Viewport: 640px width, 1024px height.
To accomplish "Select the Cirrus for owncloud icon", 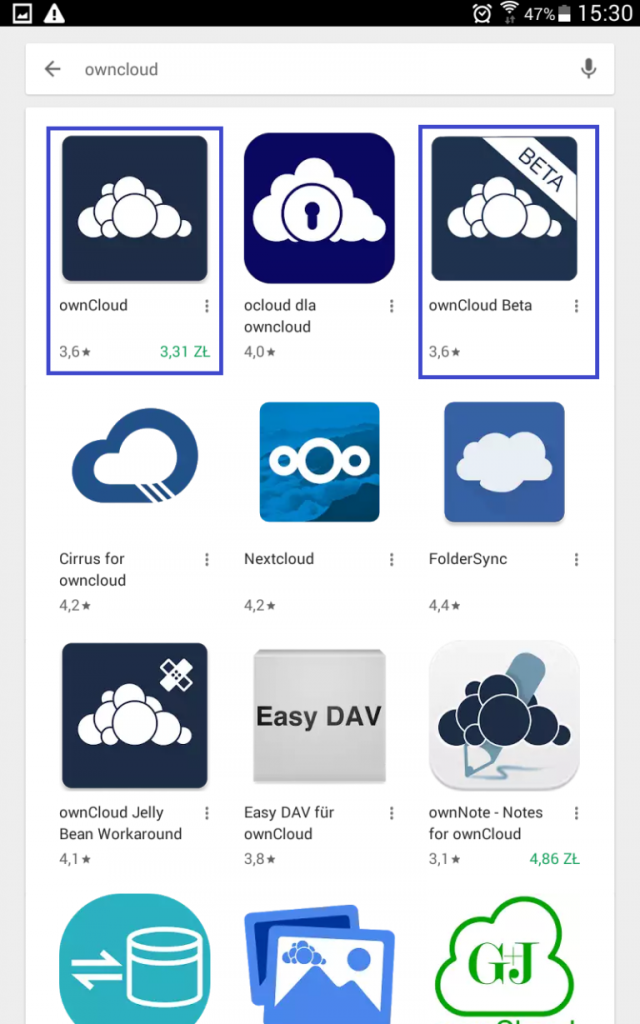I will pos(134,461).
